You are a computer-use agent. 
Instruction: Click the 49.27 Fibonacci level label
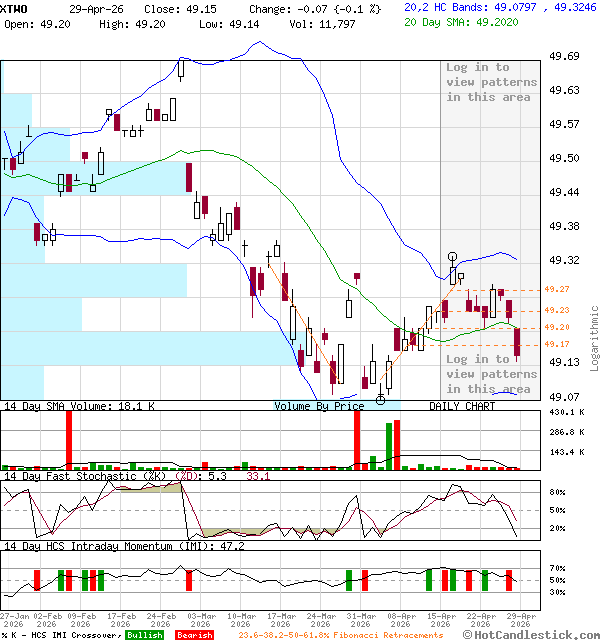click(557, 289)
